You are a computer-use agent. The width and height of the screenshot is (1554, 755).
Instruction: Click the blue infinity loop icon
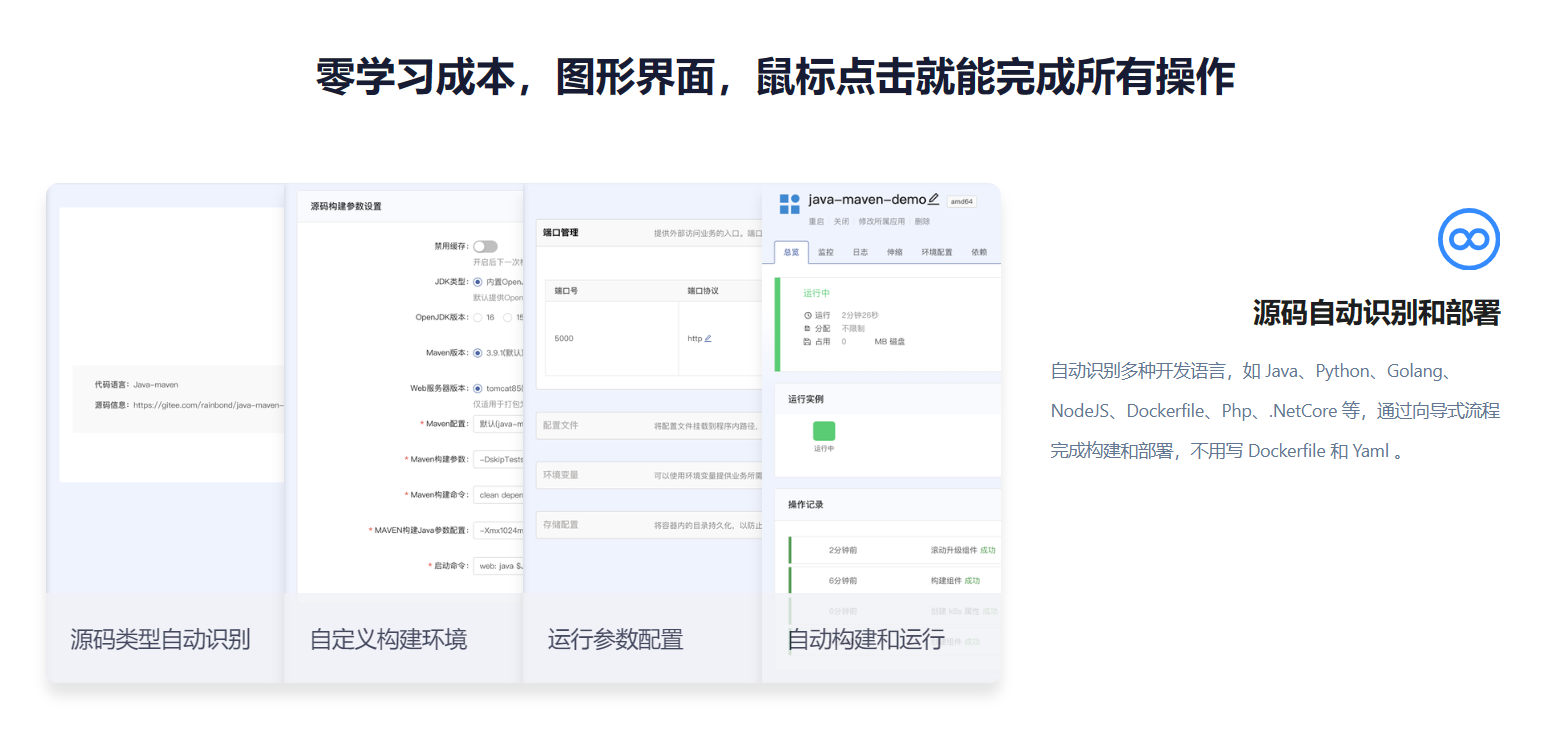(1468, 239)
